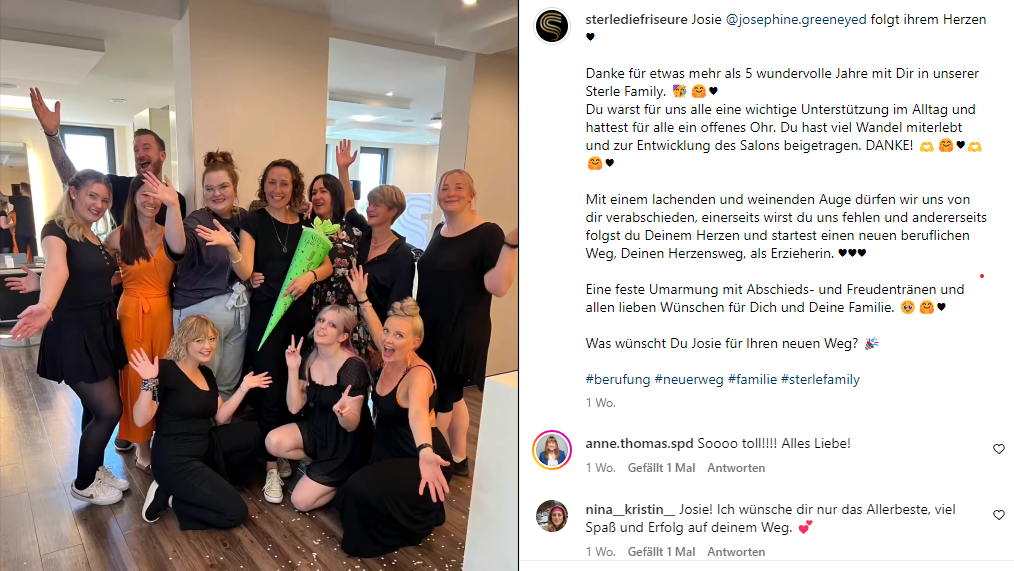This screenshot has height=571, width=1014.
Task: Click the post's 1 Wo. timestamp
Action: 600,403
